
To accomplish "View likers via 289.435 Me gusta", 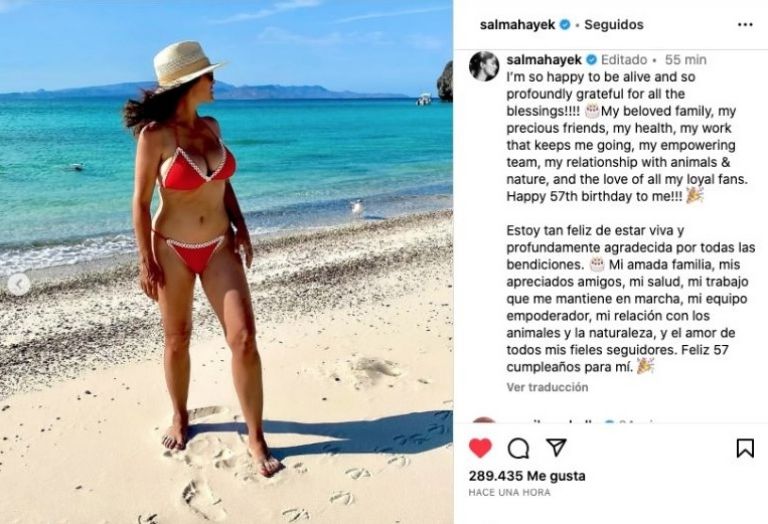I will (527, 476).
